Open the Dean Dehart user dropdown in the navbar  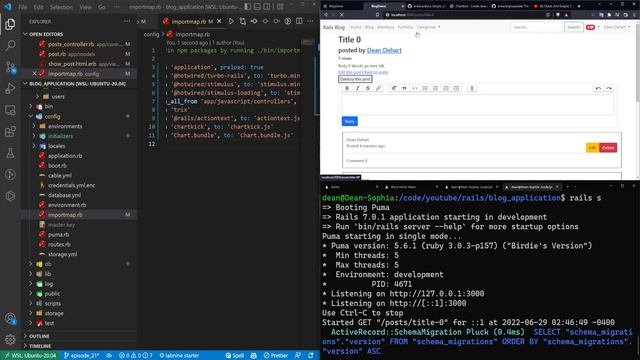pyautogui.click(x=616, y=27)
